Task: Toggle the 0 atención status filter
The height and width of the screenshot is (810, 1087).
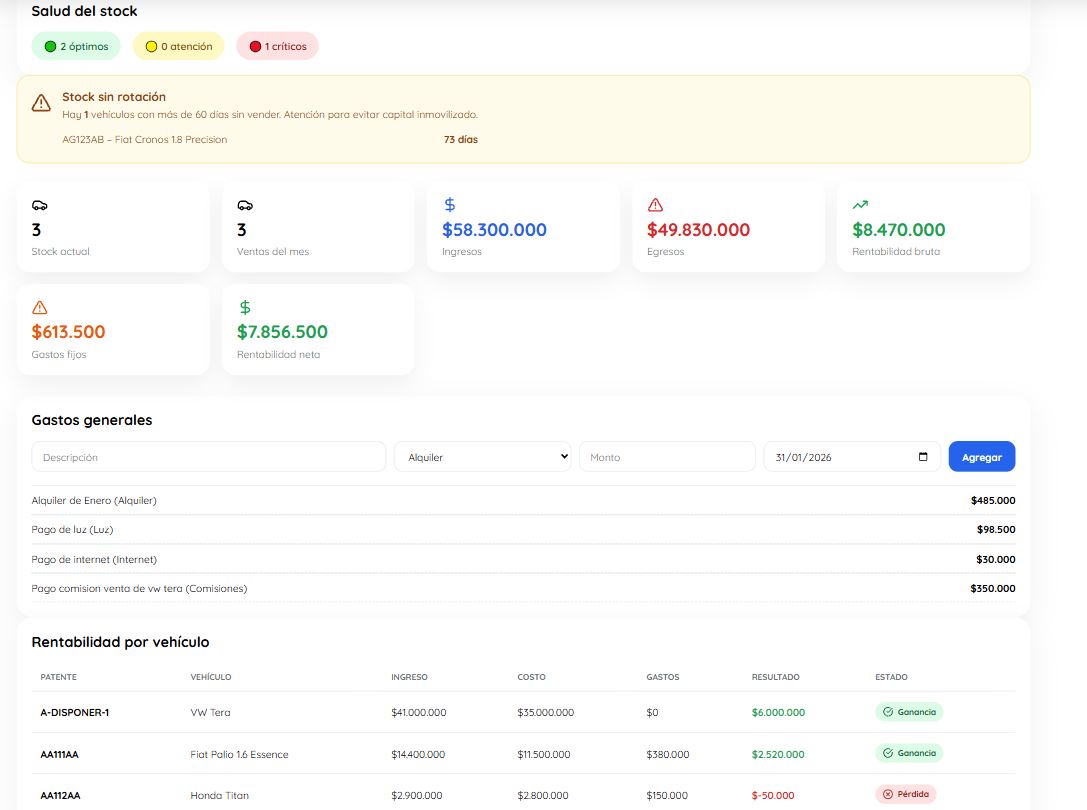Action: tap(177, 45)
